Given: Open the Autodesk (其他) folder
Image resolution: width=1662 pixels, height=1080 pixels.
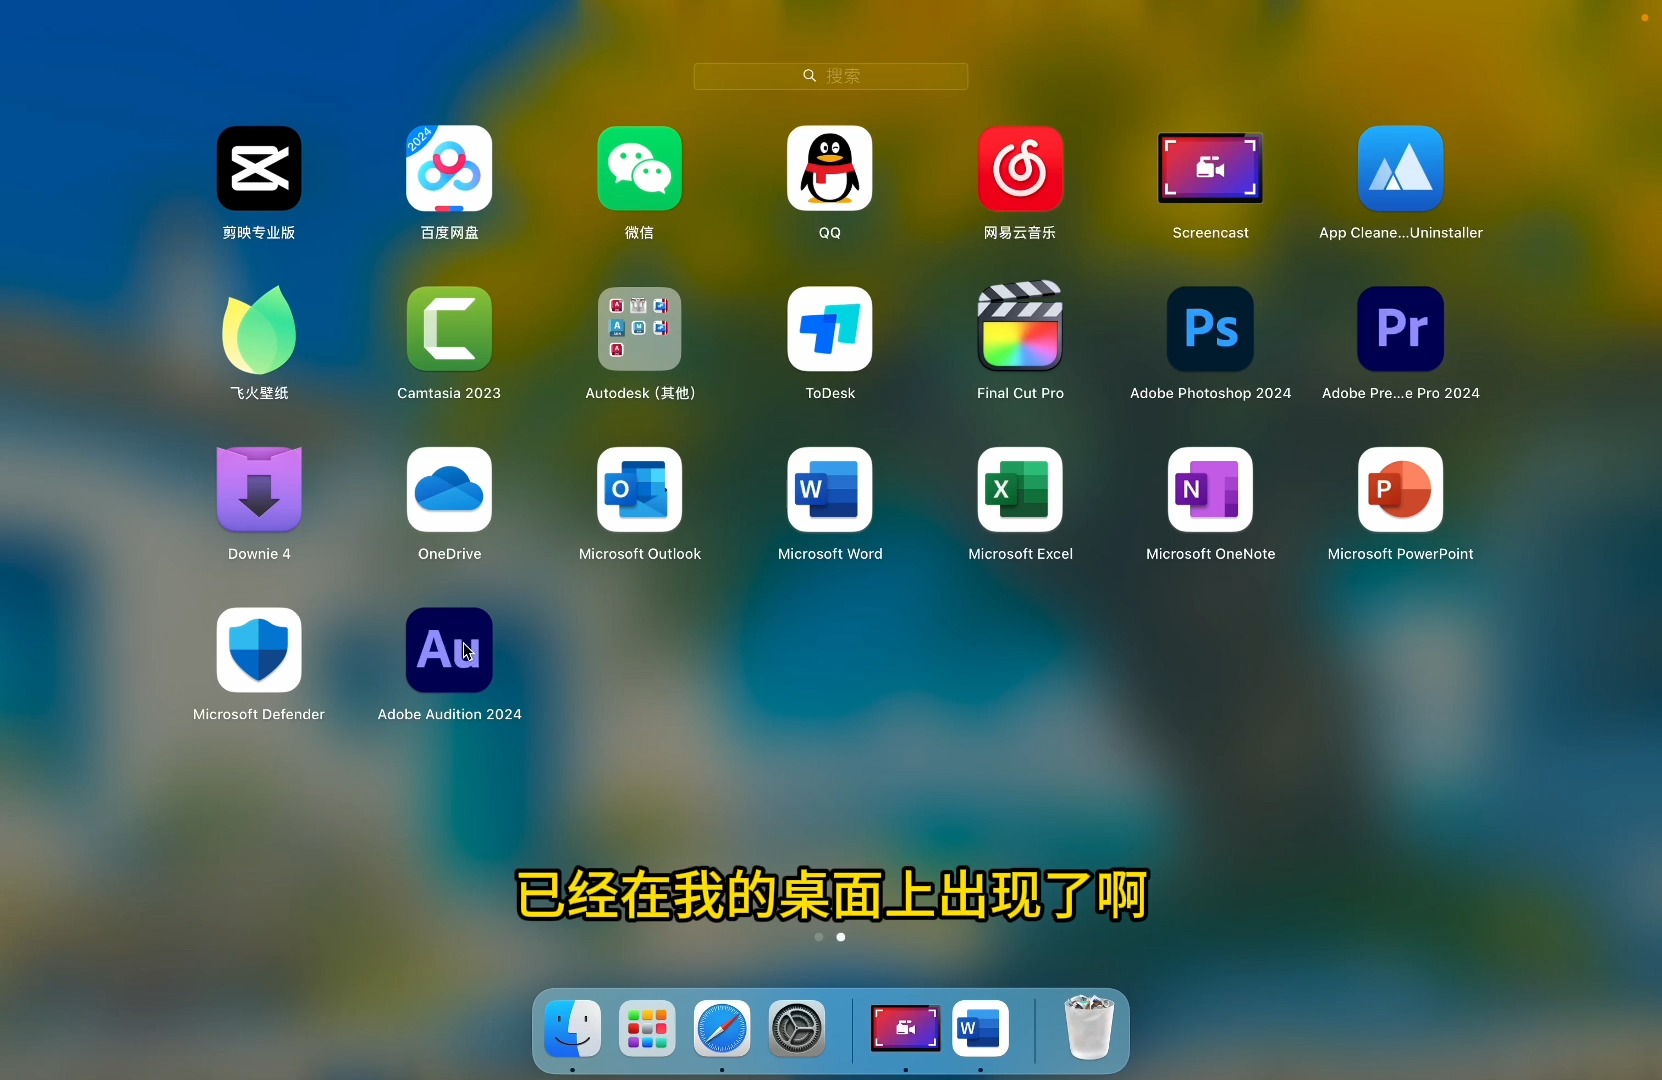Looking at the screenshot, I should click(640, 329).
